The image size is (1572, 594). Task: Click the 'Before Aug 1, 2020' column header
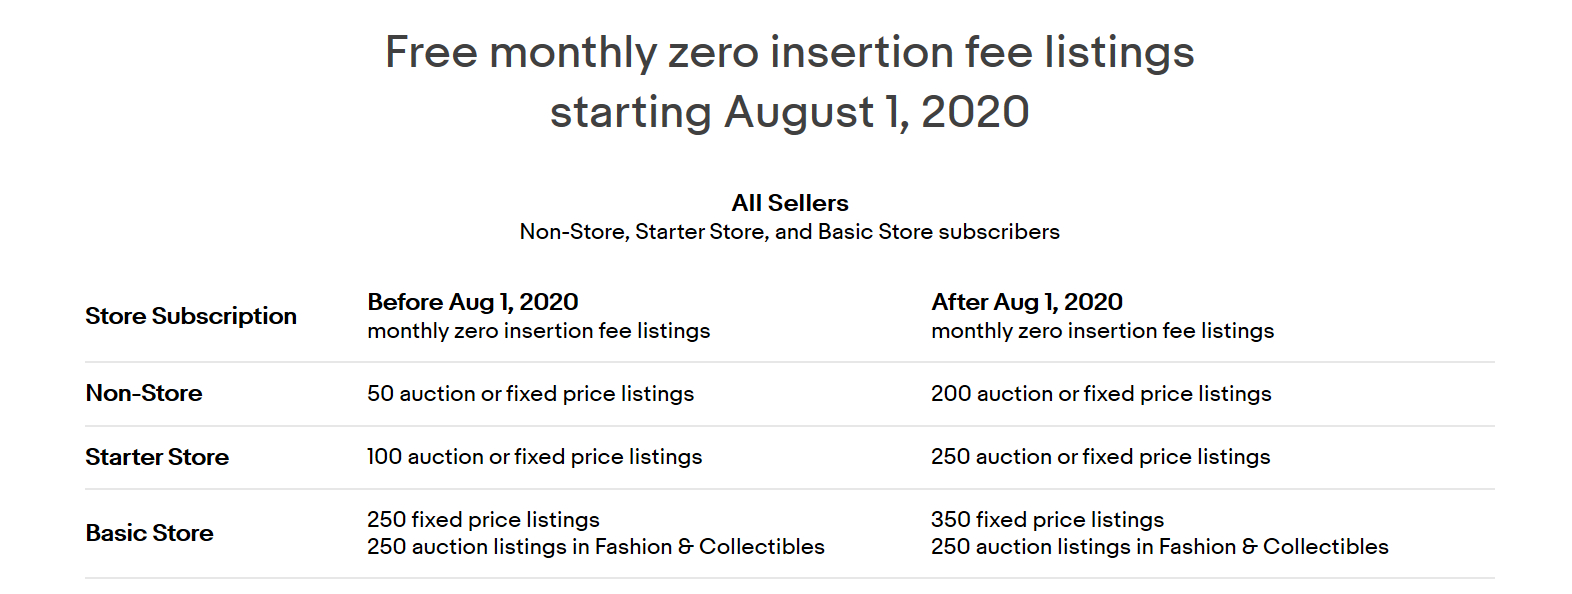pos(472,302)
